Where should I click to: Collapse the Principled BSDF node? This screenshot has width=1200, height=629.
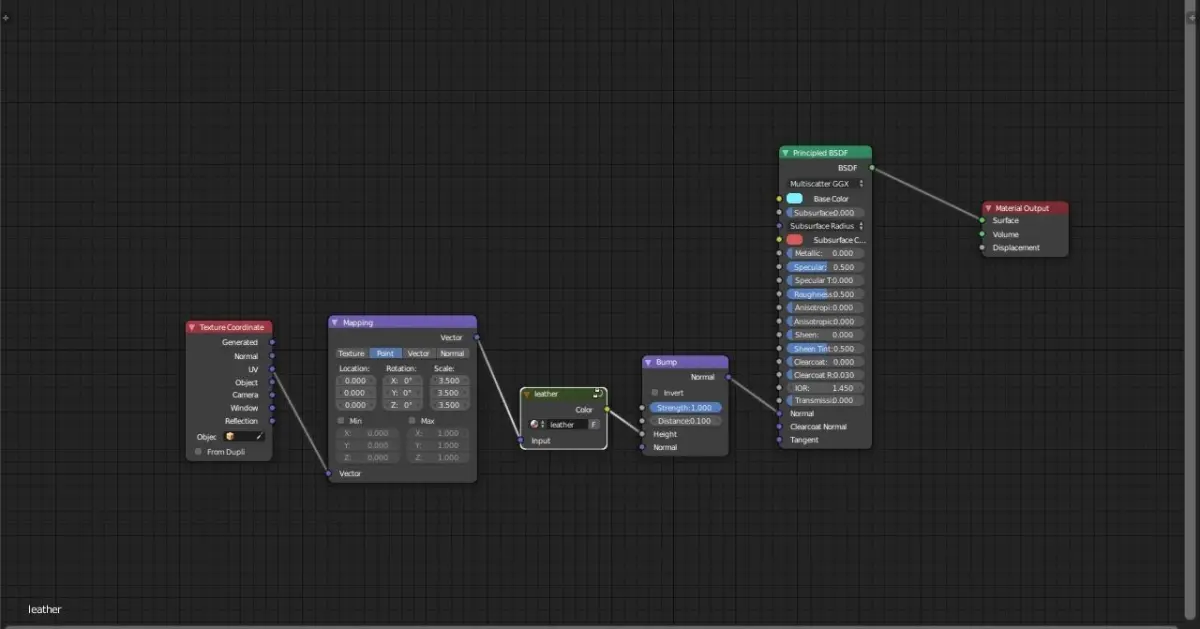(785, 153)
